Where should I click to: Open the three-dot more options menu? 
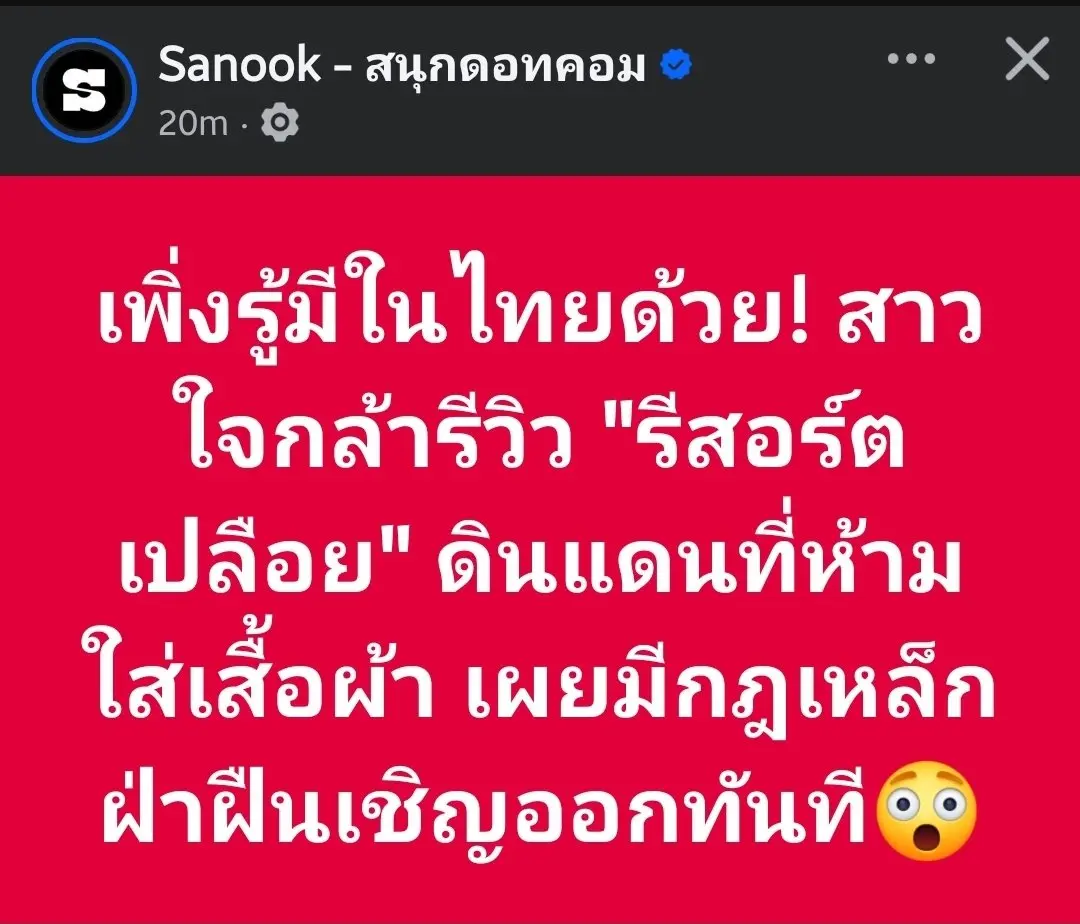(x=911, y=59)
